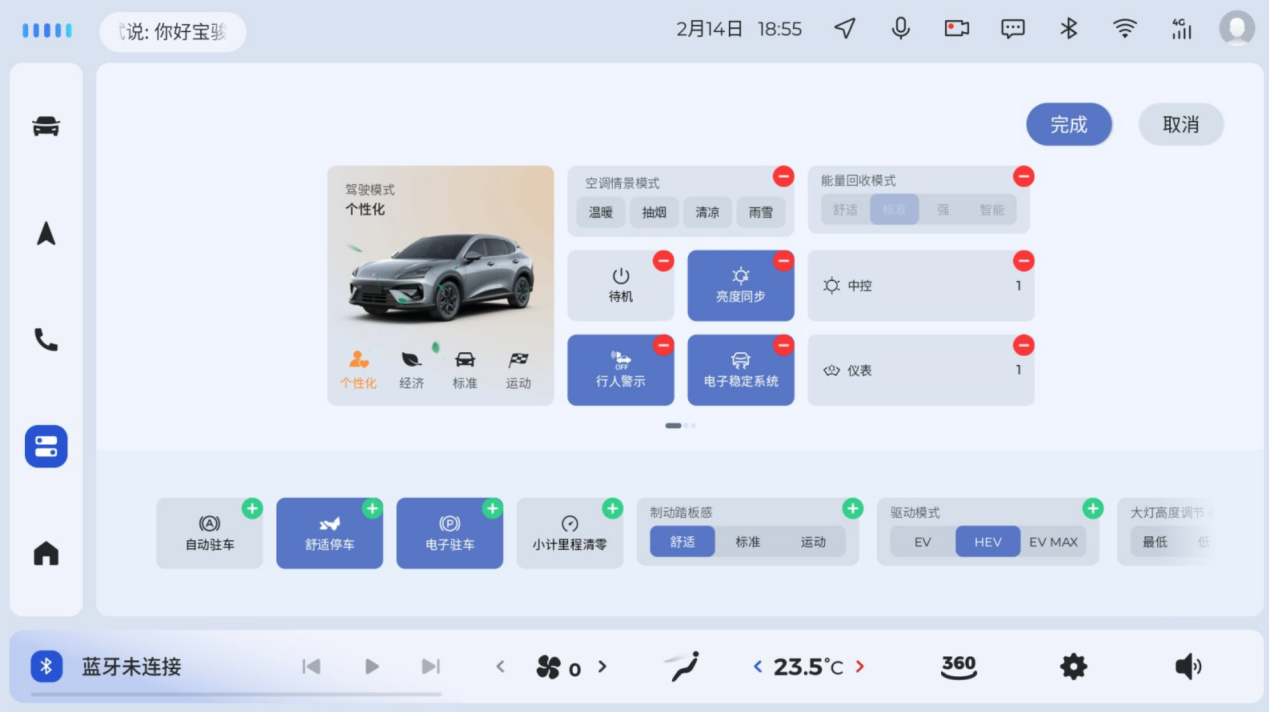Tap the 4G signal indicator

point(1181,29)
